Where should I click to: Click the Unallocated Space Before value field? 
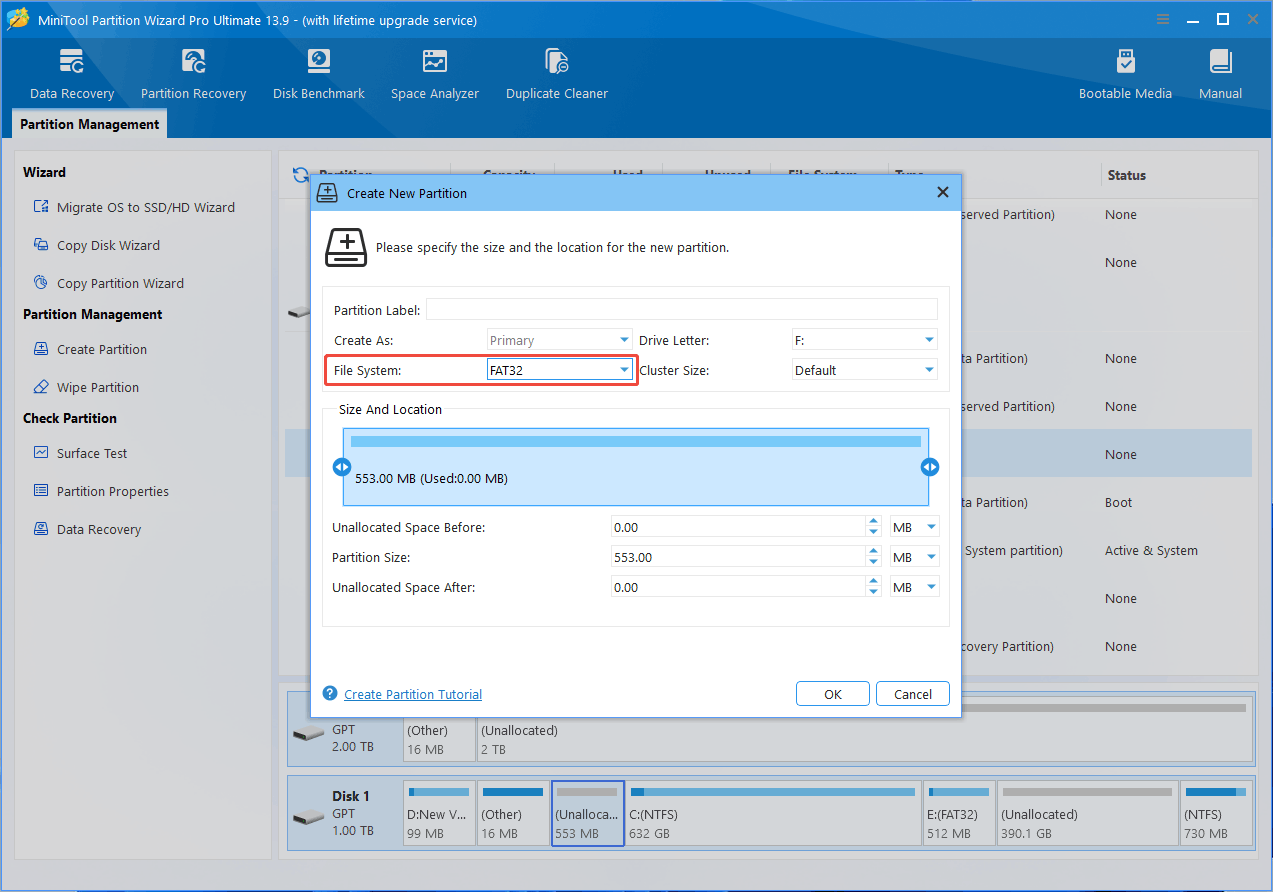point(737,527)
